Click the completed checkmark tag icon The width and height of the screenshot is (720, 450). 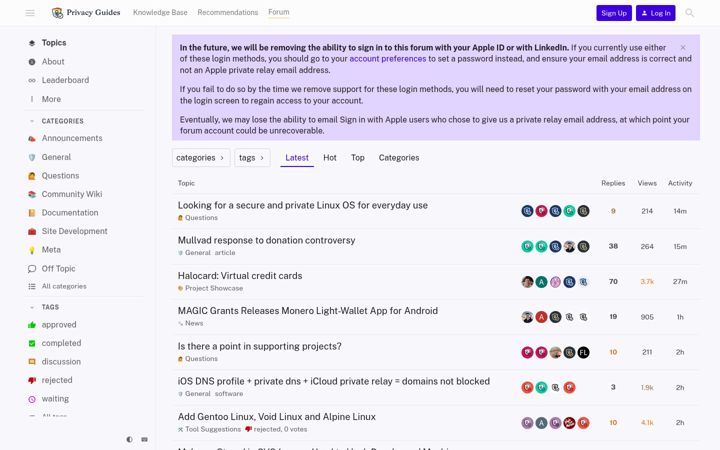click(32, 343)
